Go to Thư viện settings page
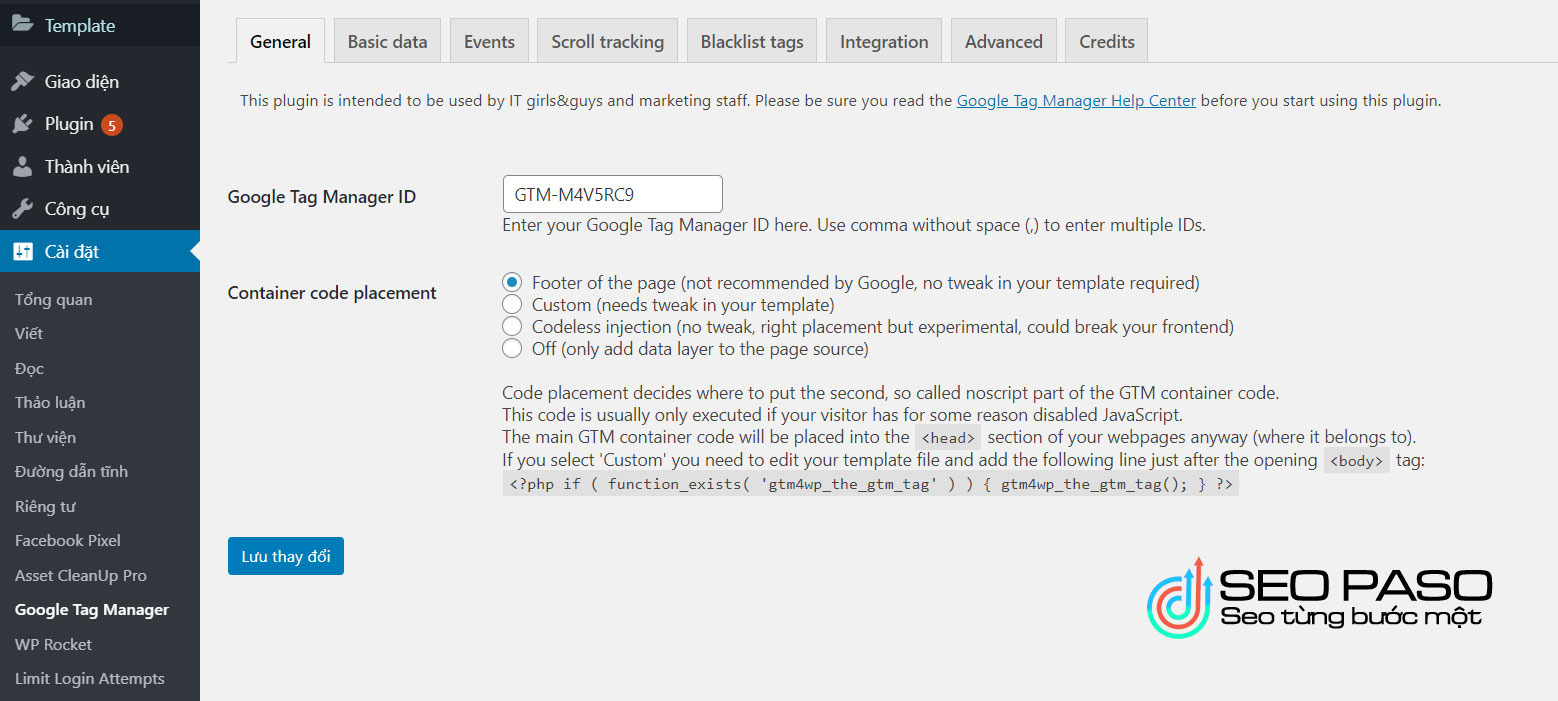Image resolution: width=1558 pixels, height=701 pixels. click(x=45, y=437)
